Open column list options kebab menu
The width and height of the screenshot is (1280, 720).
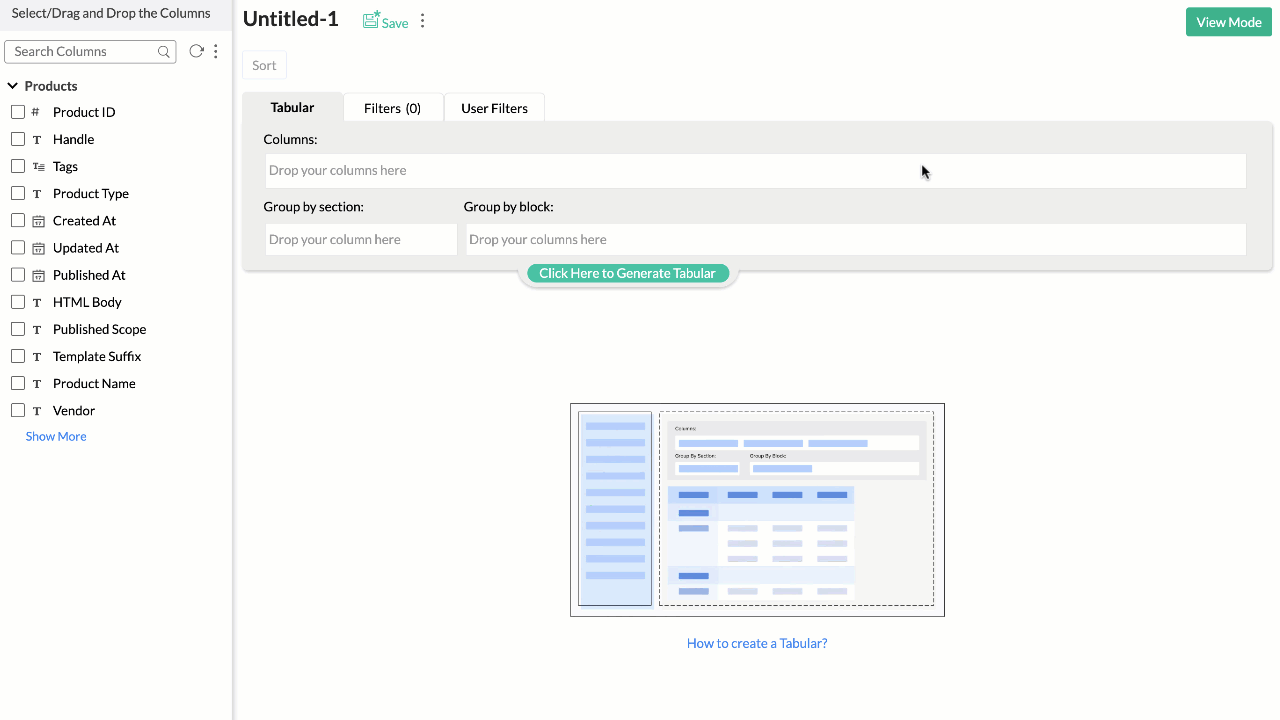pyautogui.click(x=216, y=51)
